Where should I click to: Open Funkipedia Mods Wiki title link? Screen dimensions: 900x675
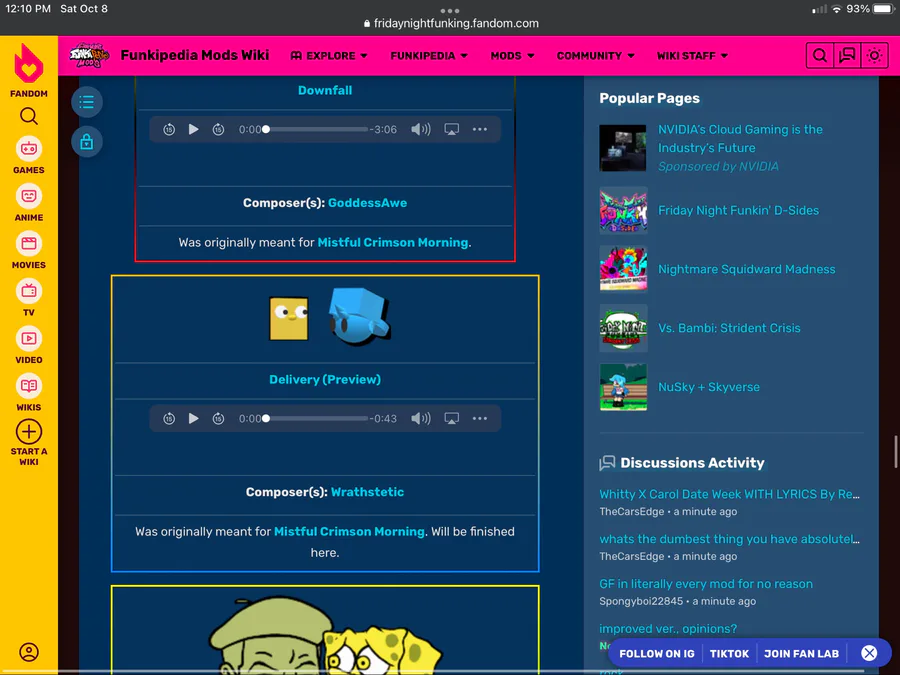point(195,55)
